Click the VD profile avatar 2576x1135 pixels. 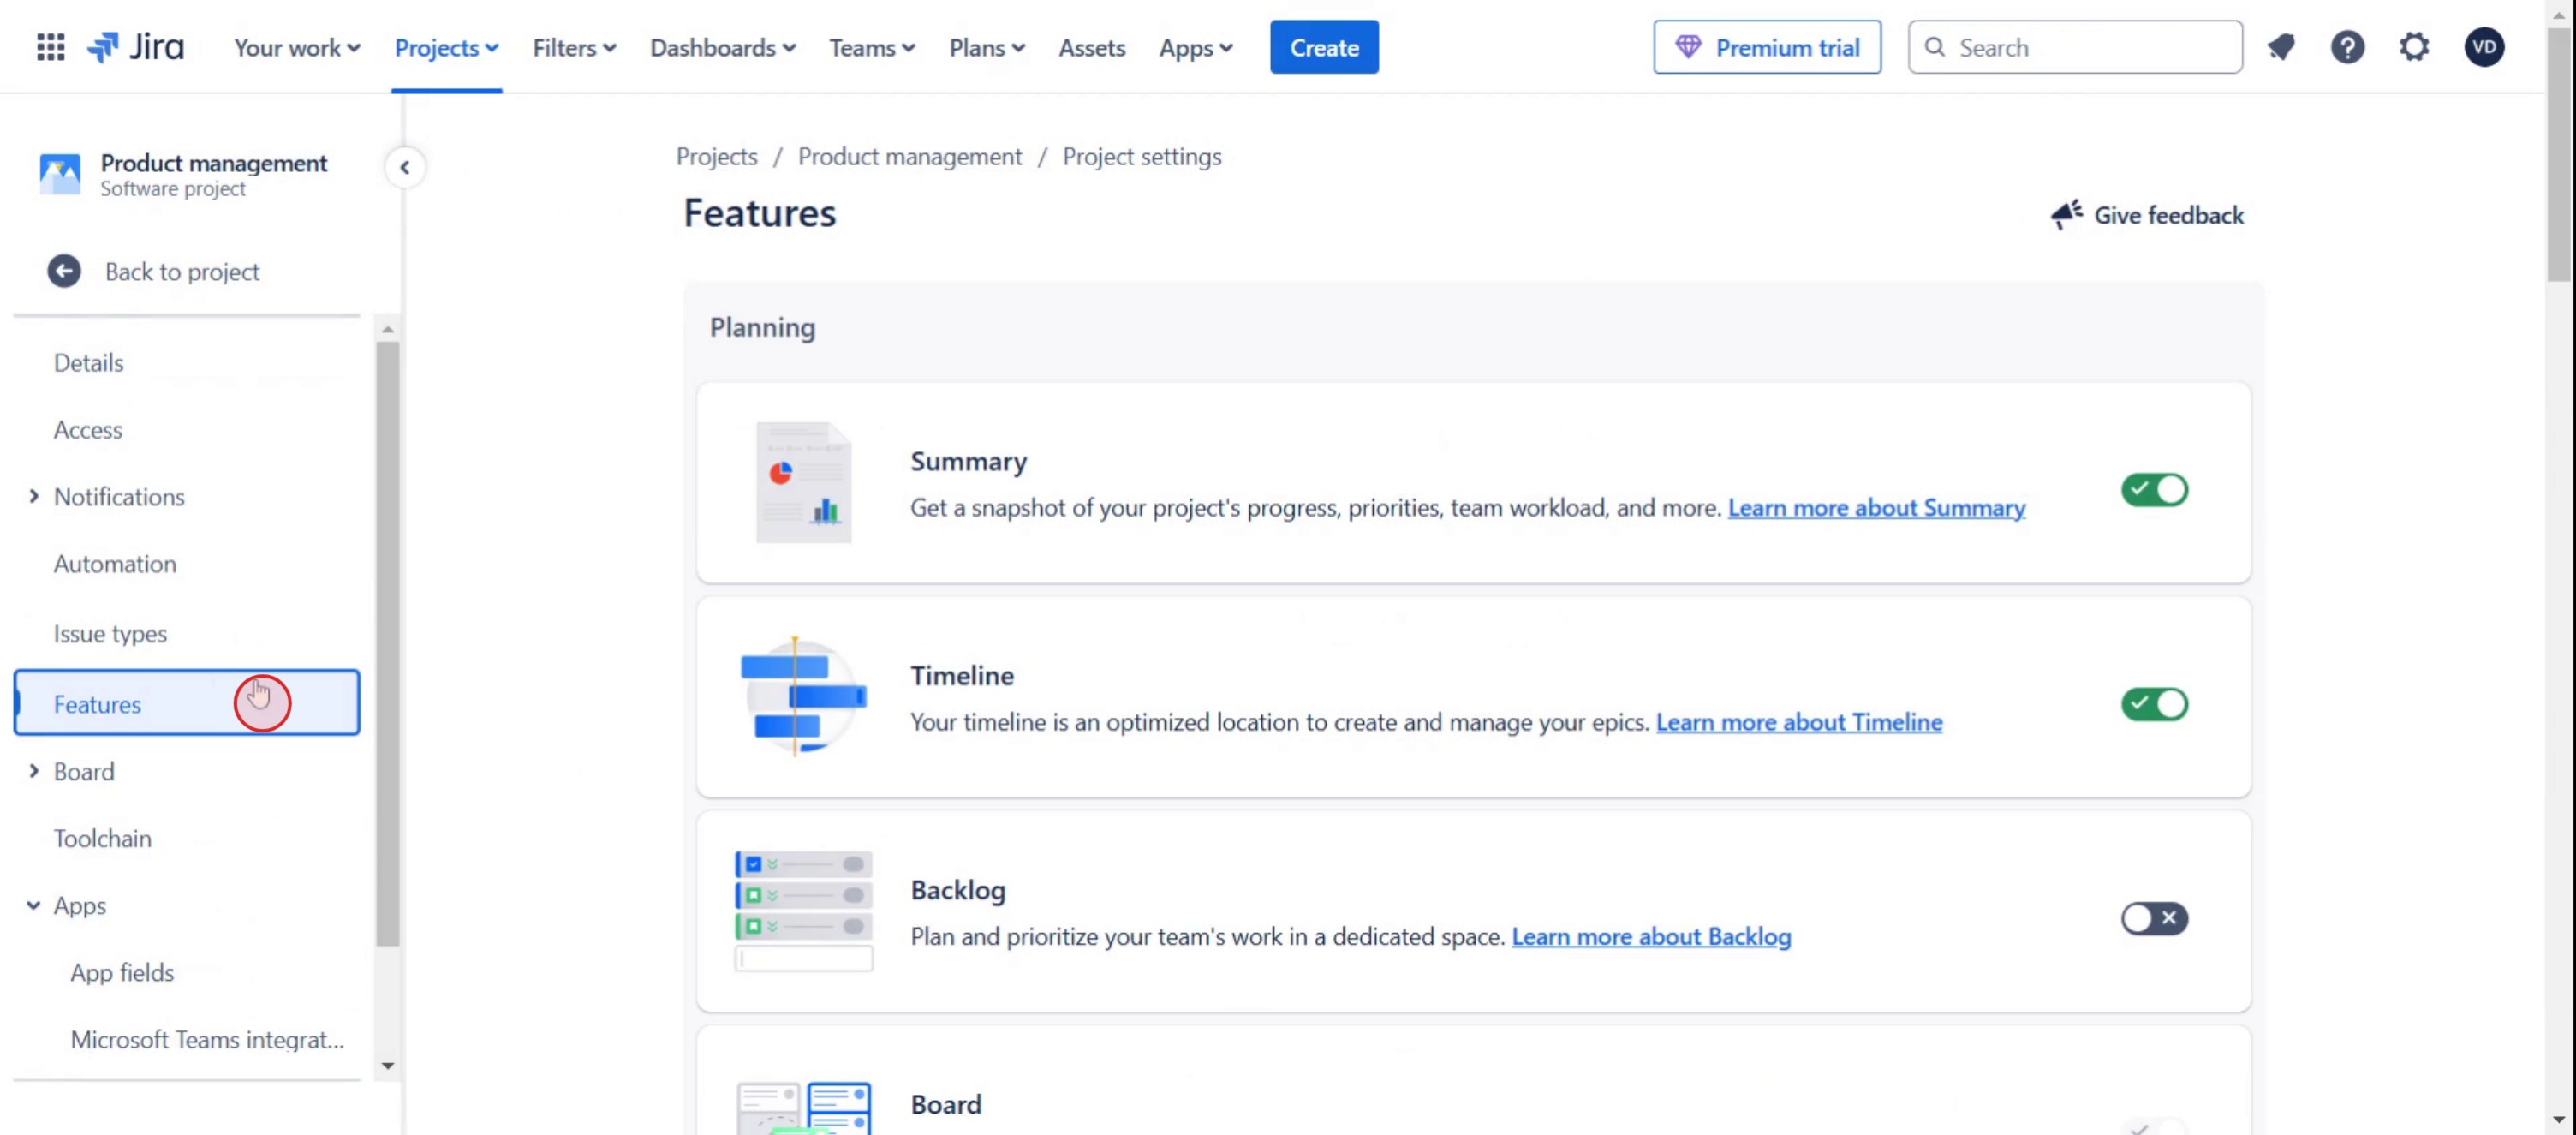(x=2484, y=47)
